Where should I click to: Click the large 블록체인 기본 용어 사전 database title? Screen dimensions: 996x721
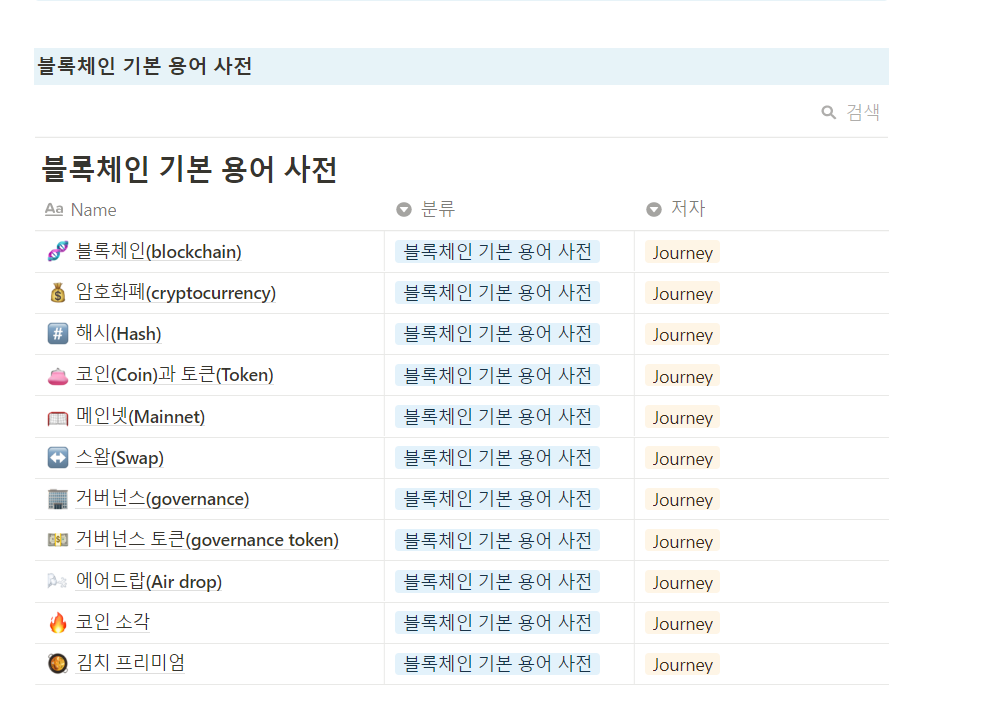point(189,170)
